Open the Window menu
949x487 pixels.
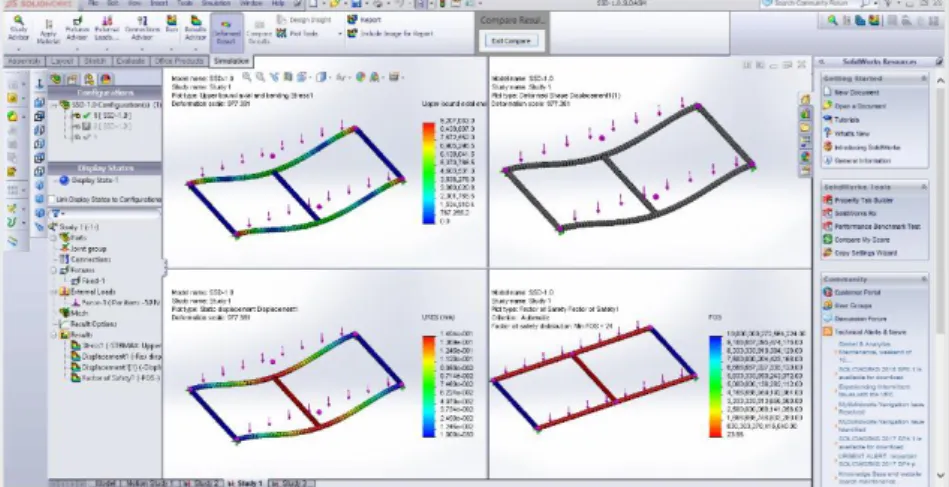coord(251,4)
